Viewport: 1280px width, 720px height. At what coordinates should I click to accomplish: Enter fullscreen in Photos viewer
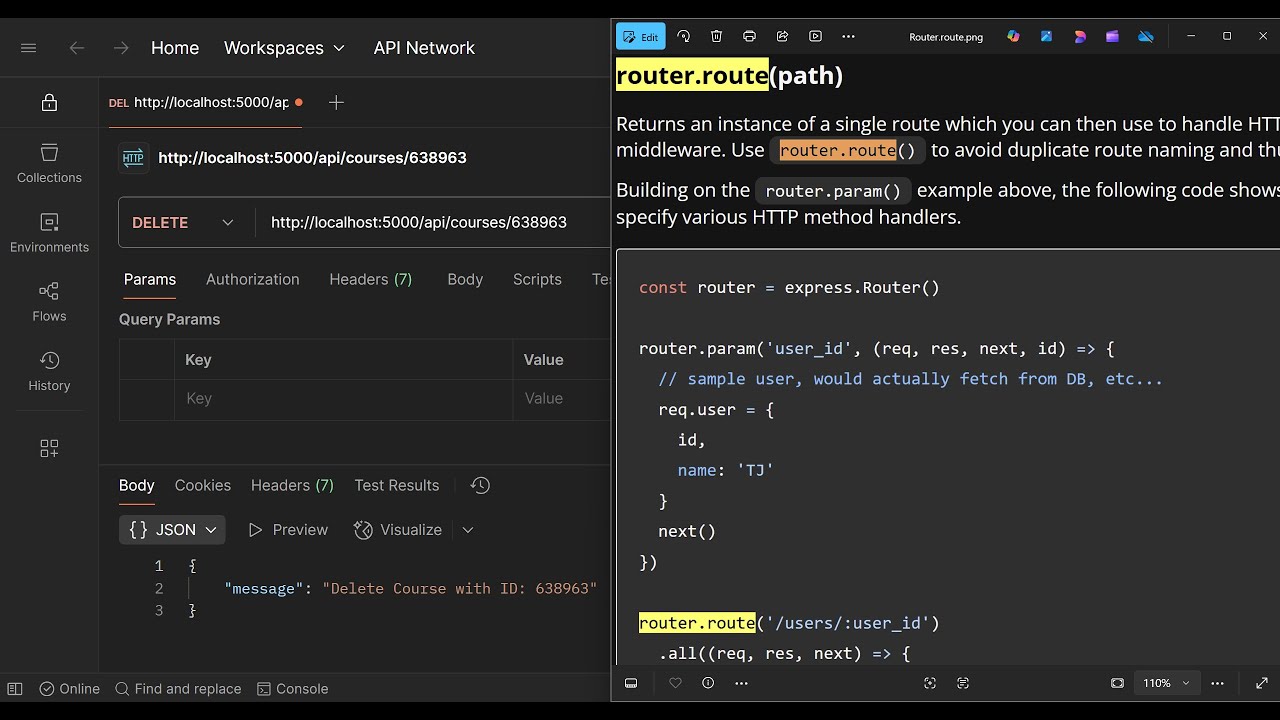(x=1261, y=683)
